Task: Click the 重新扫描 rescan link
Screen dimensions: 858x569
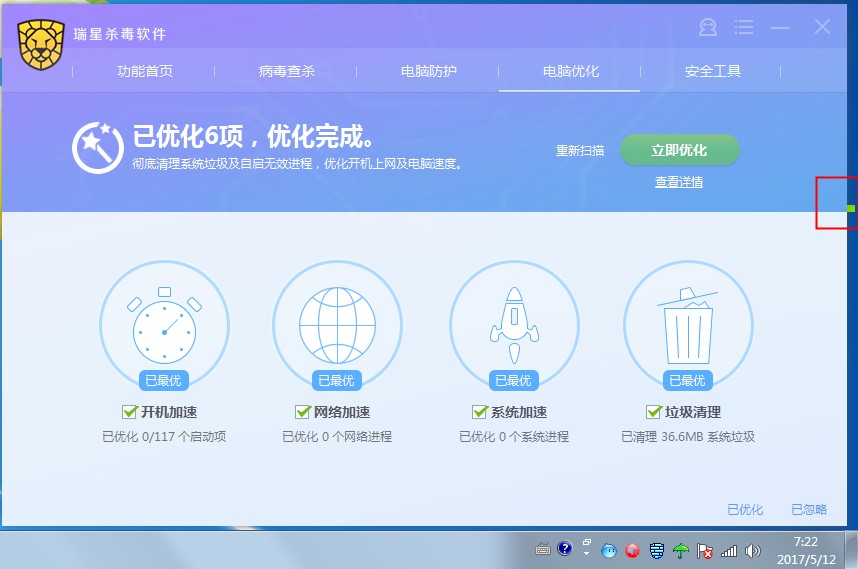Action: click(x=580, y=151)
